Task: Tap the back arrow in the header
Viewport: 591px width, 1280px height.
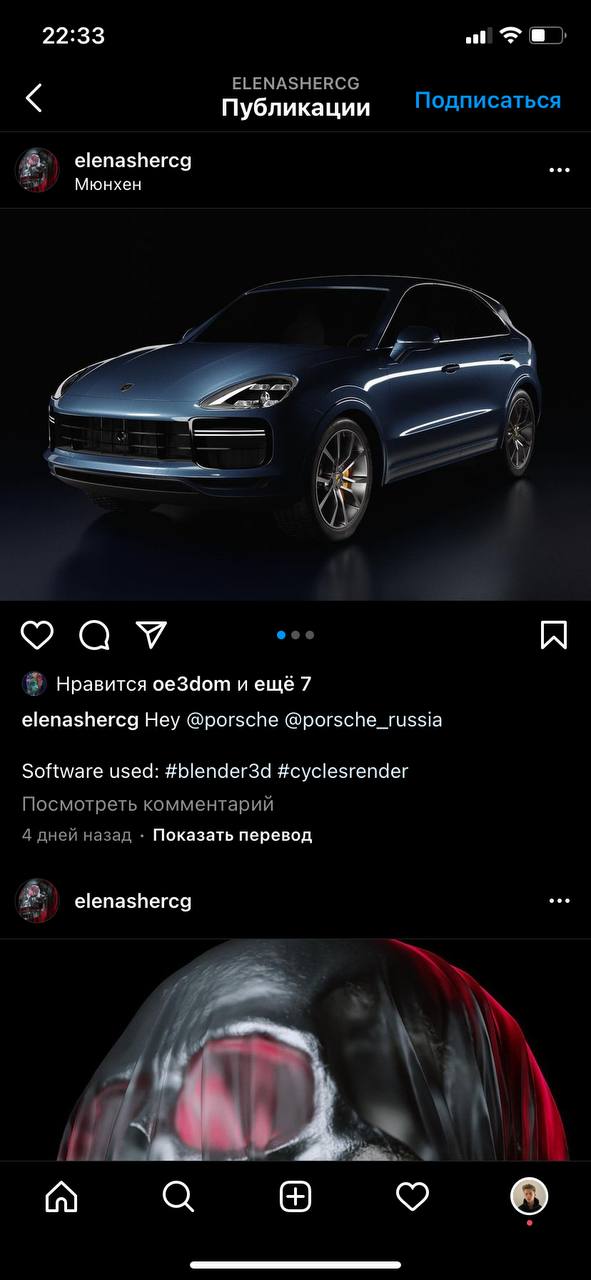Action: [x=34, y=98]
